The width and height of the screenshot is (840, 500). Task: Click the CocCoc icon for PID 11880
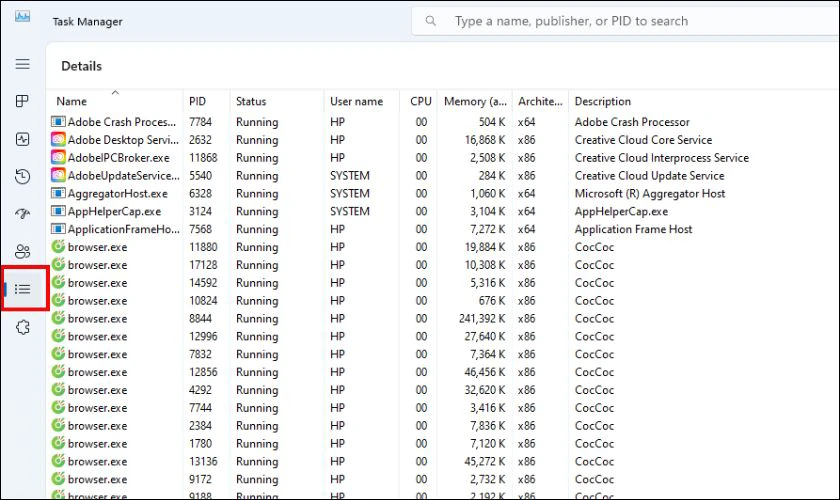coord(58,247)
